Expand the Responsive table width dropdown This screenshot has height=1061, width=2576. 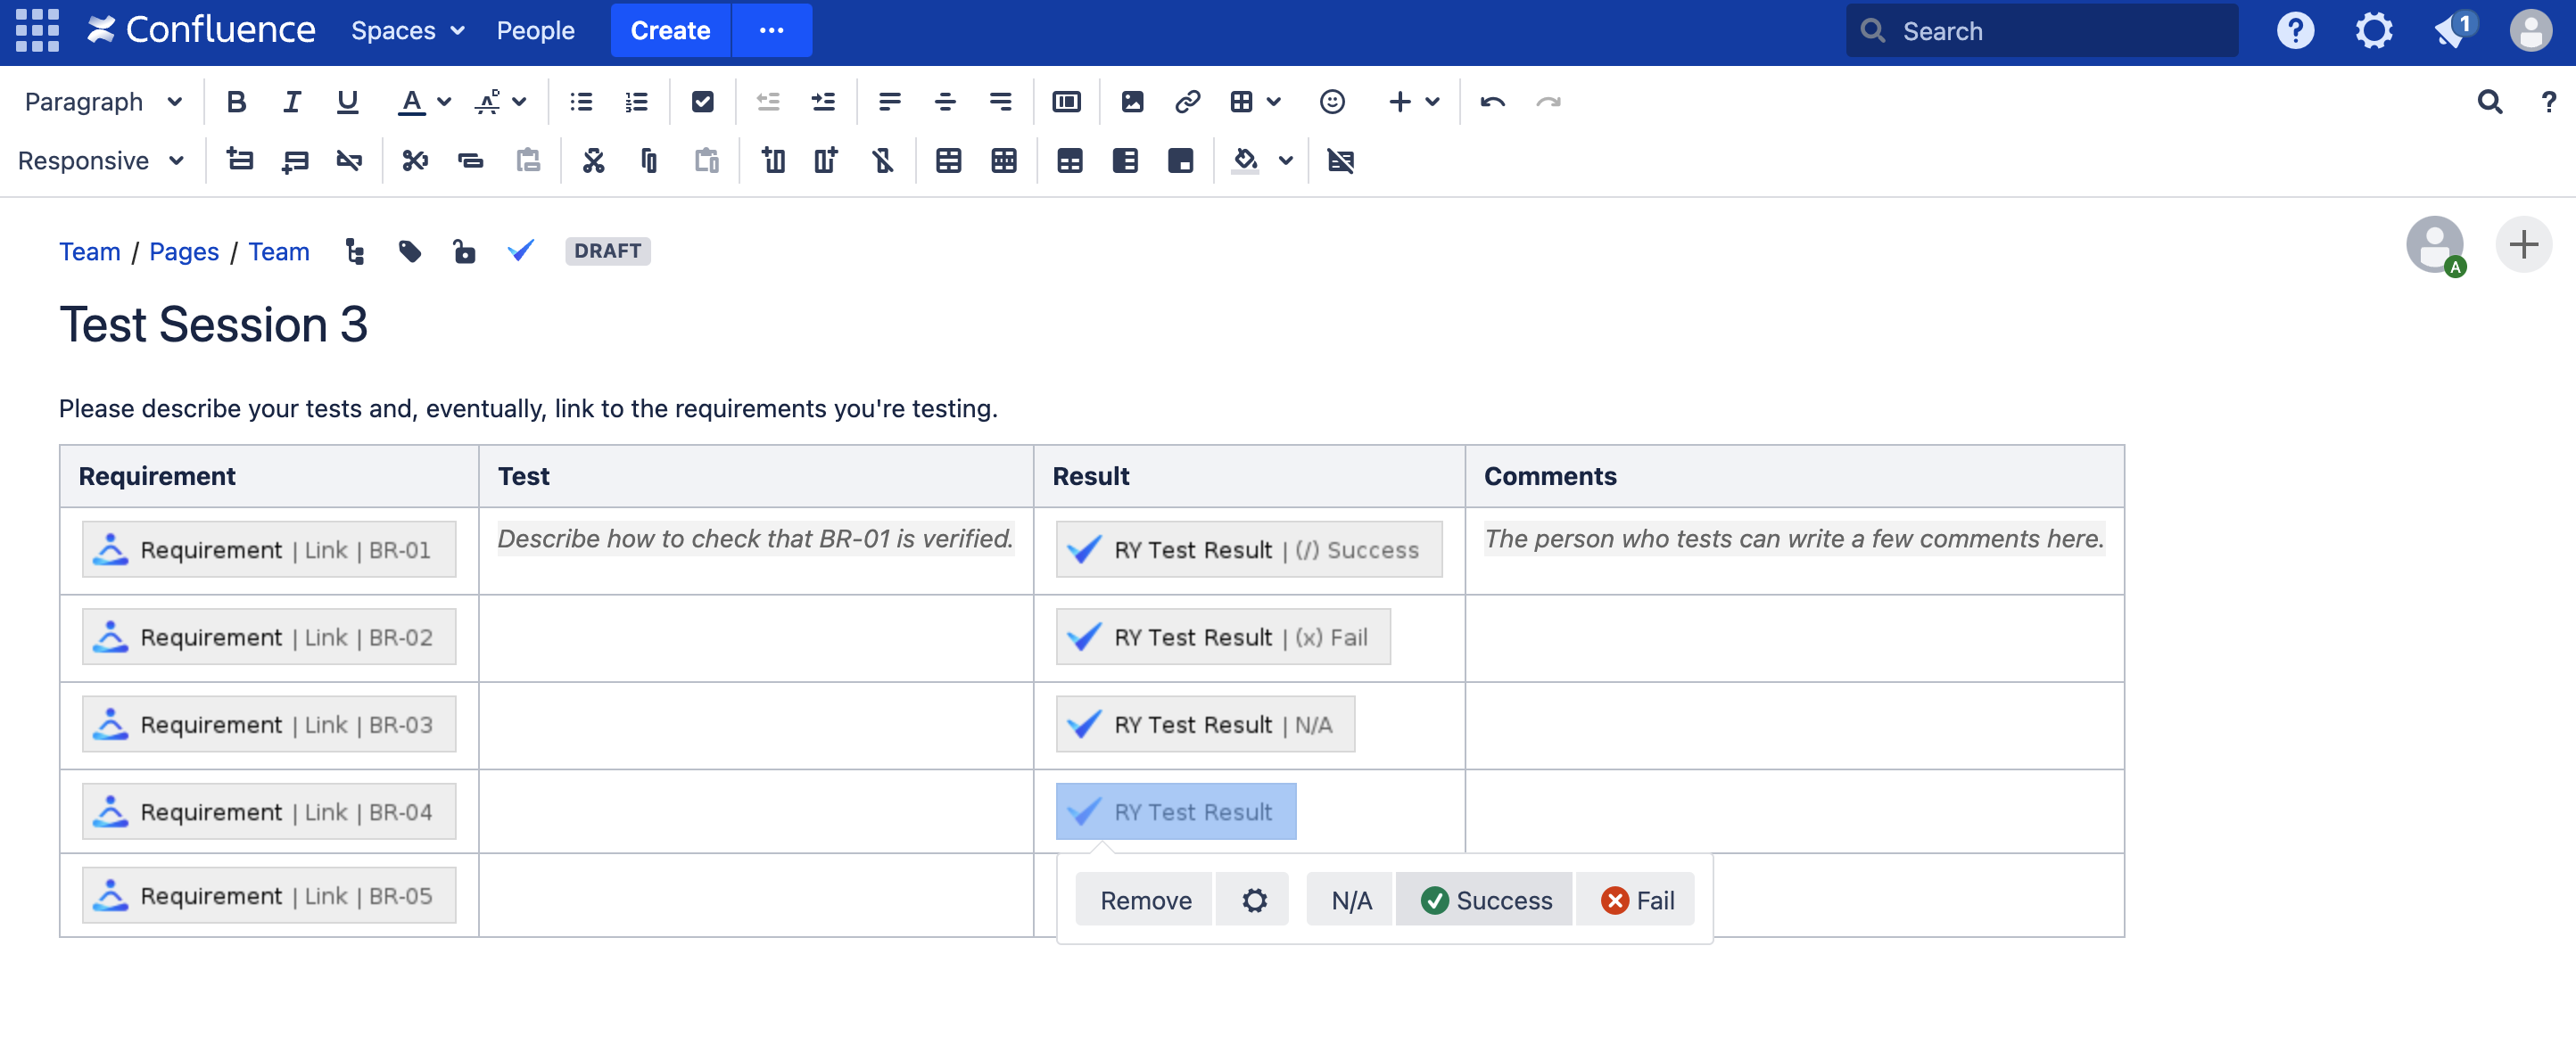[101, 161]
